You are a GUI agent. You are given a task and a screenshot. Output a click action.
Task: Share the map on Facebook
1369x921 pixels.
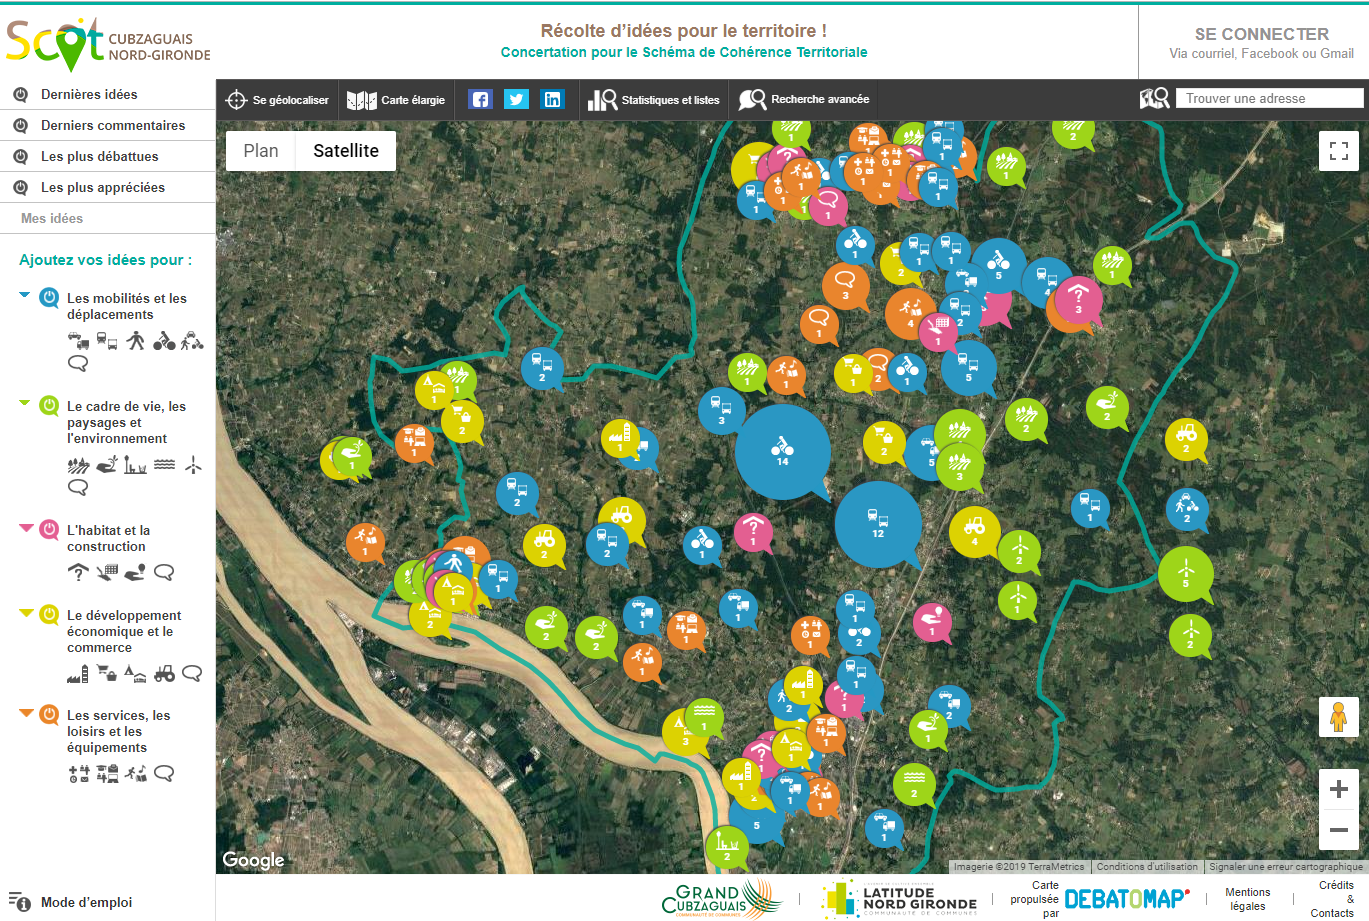[480, 99]
